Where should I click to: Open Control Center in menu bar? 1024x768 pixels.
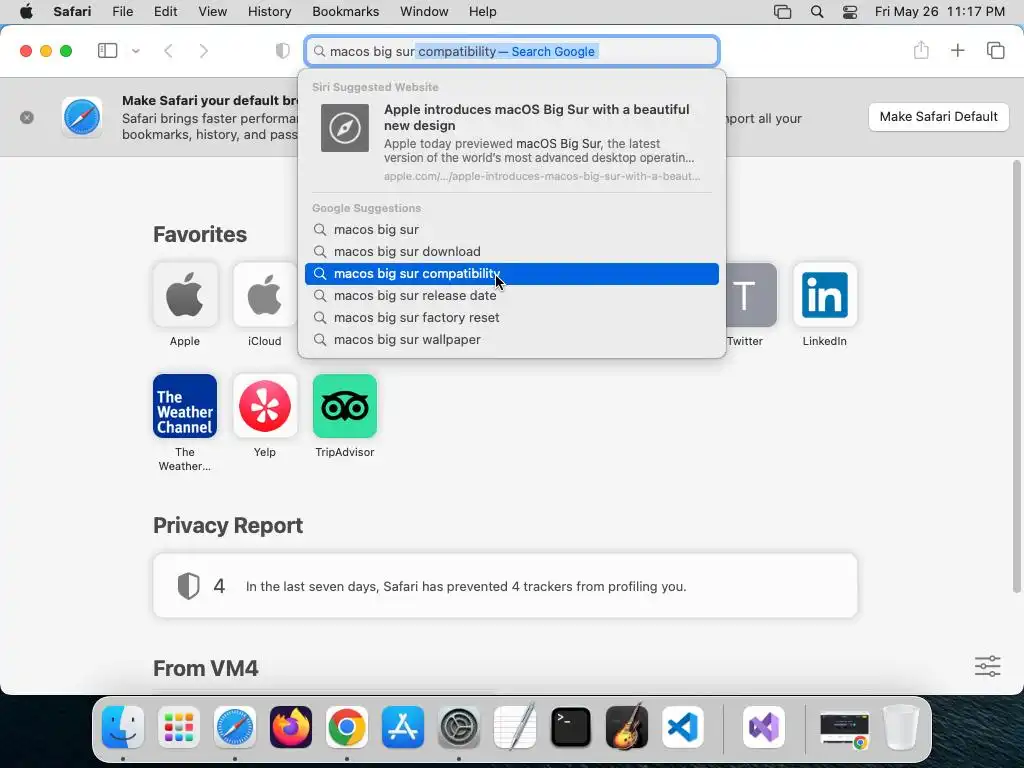coord(850,12)
